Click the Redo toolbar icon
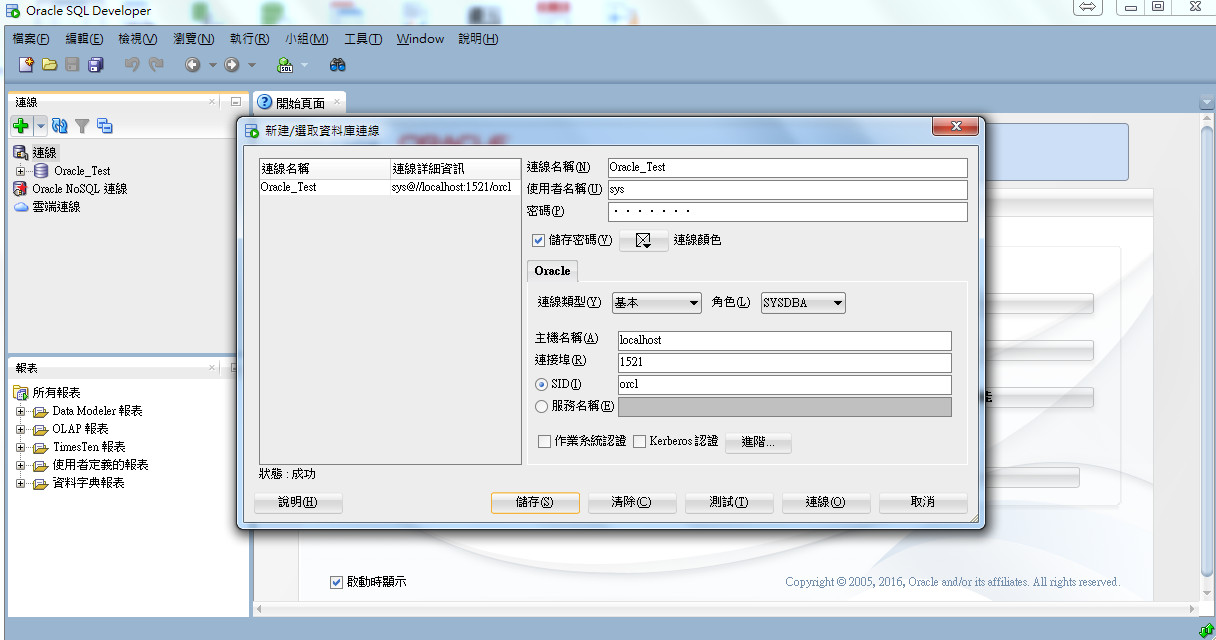 click(x=156, y=65)
